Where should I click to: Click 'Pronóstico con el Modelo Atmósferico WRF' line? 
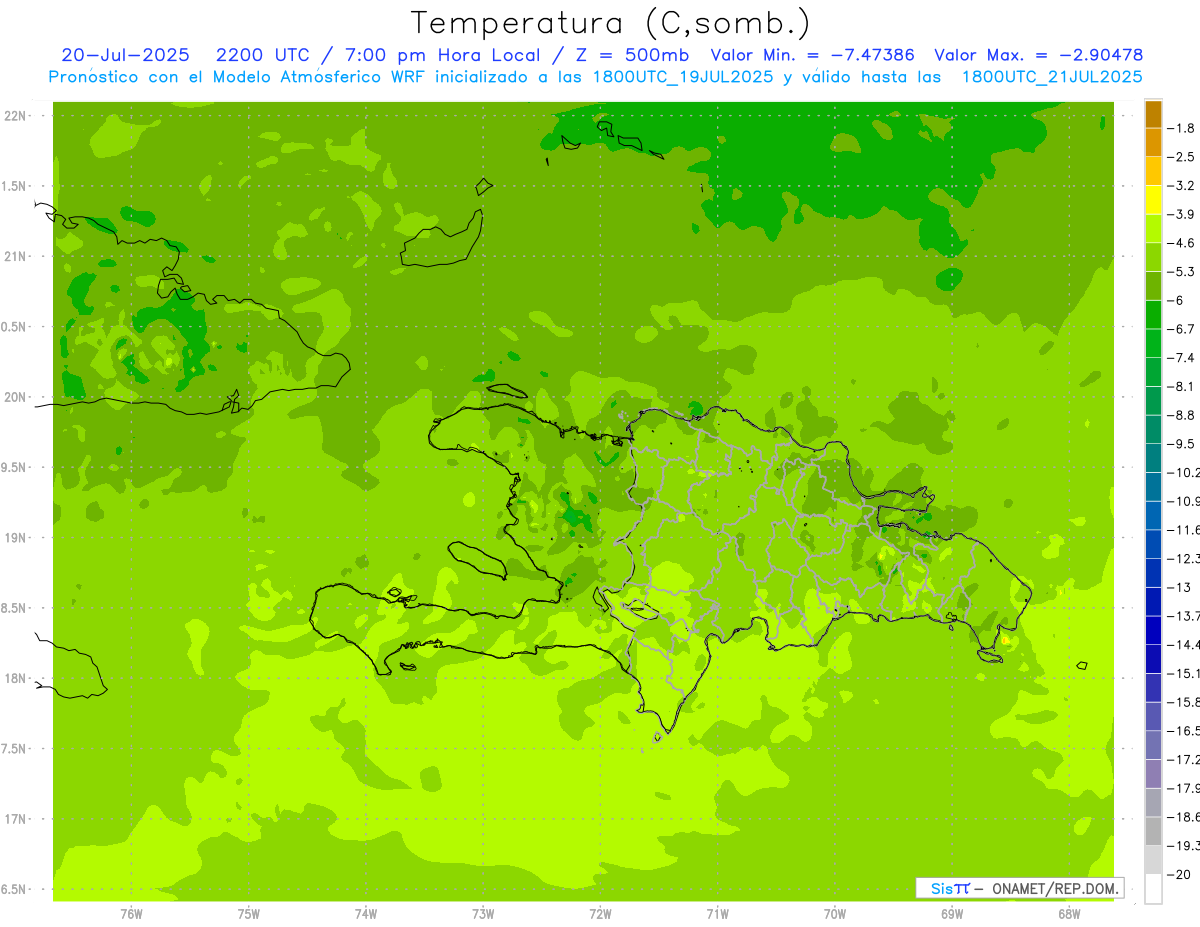239,77
